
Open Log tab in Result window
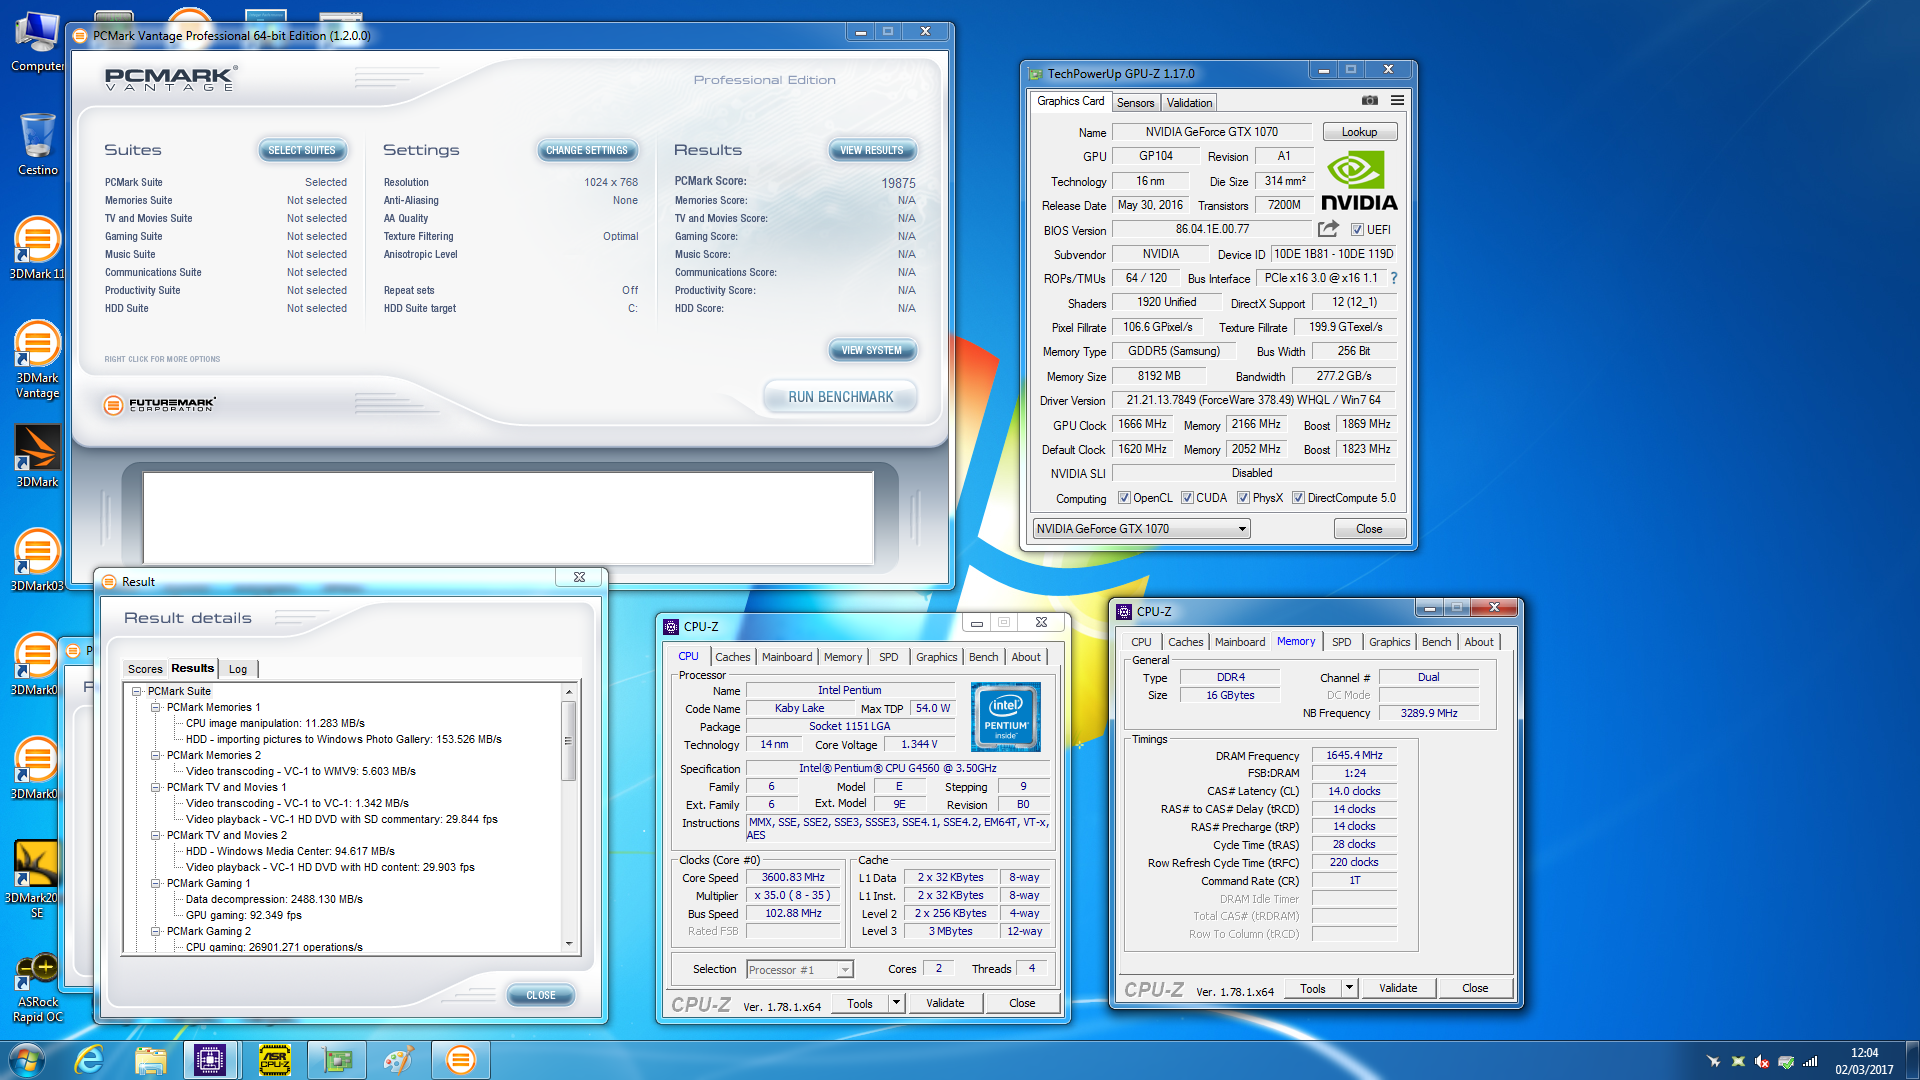coord(238,669)
